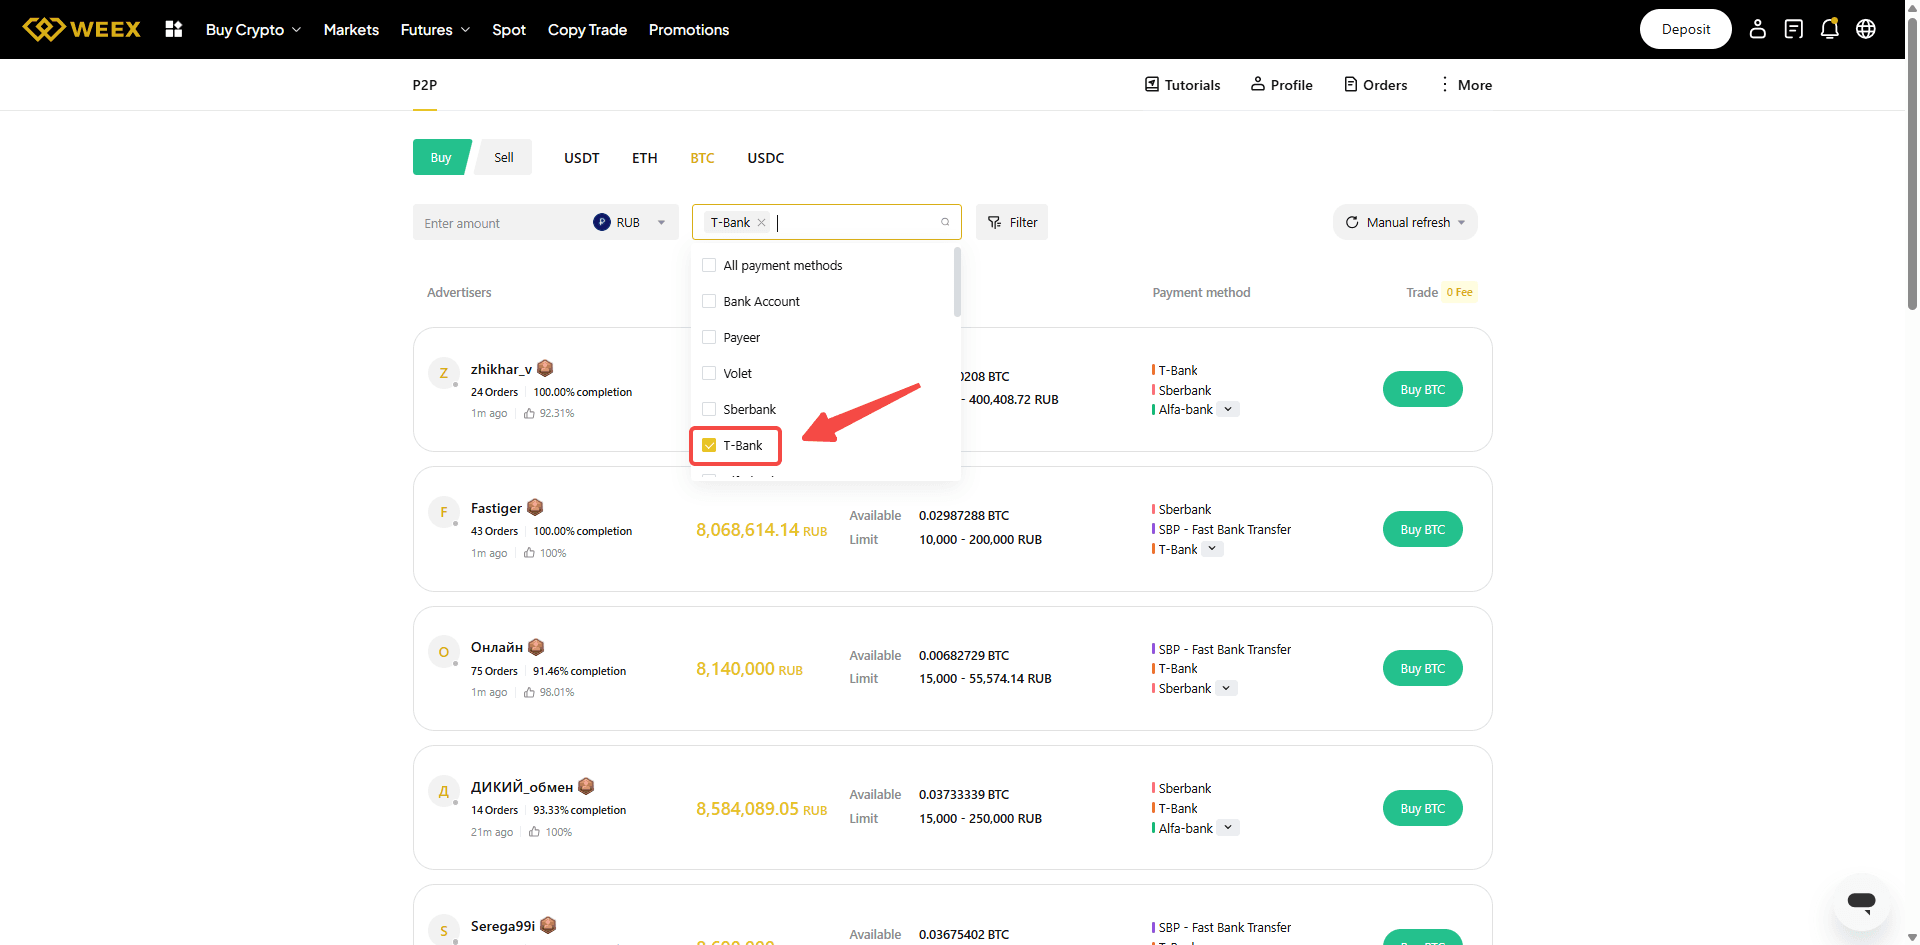Uncheck the T-Bank payment method
The height and width of the screenshot is (945, 1920).
(x=710, y=445)
